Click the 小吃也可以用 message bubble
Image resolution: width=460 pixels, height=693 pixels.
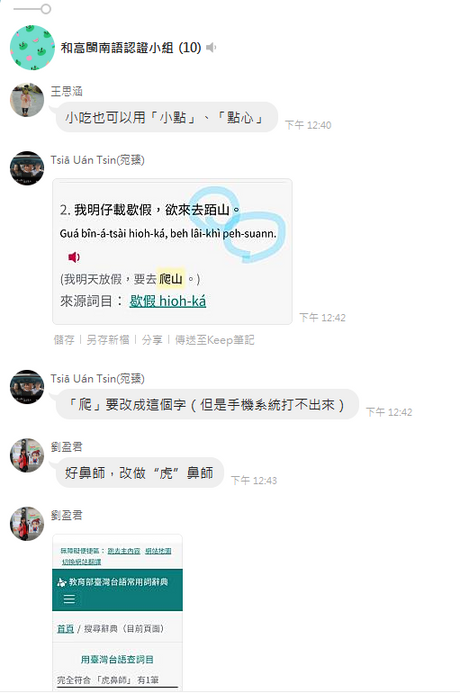coord(167,117)
